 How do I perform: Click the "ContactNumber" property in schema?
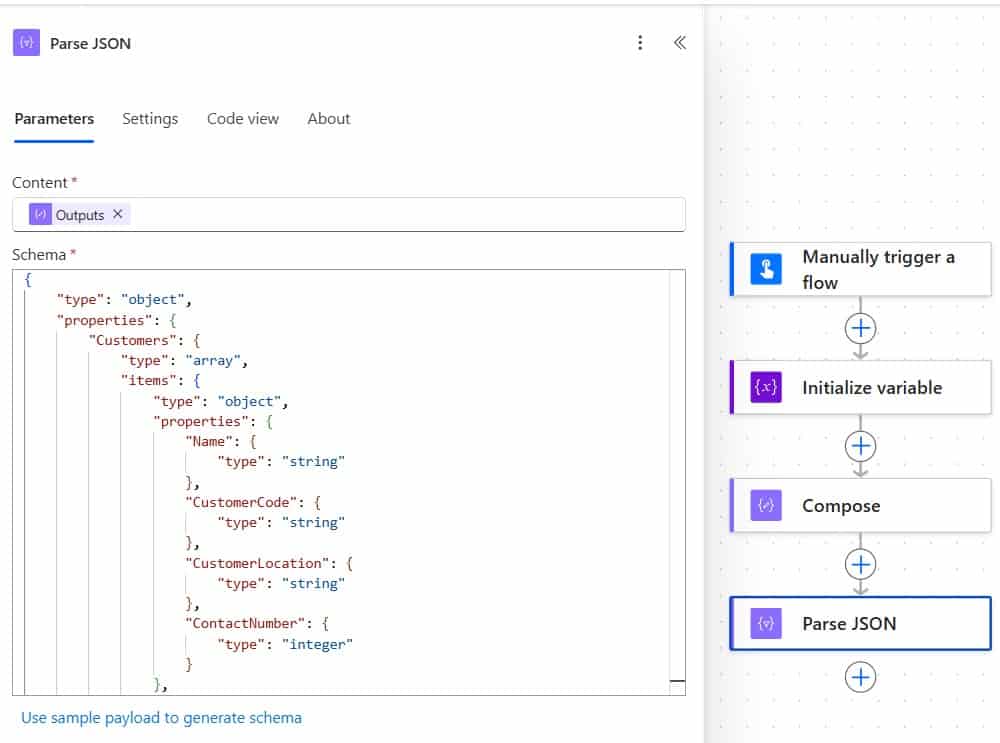pyautogui.click(x=246, y=624)
